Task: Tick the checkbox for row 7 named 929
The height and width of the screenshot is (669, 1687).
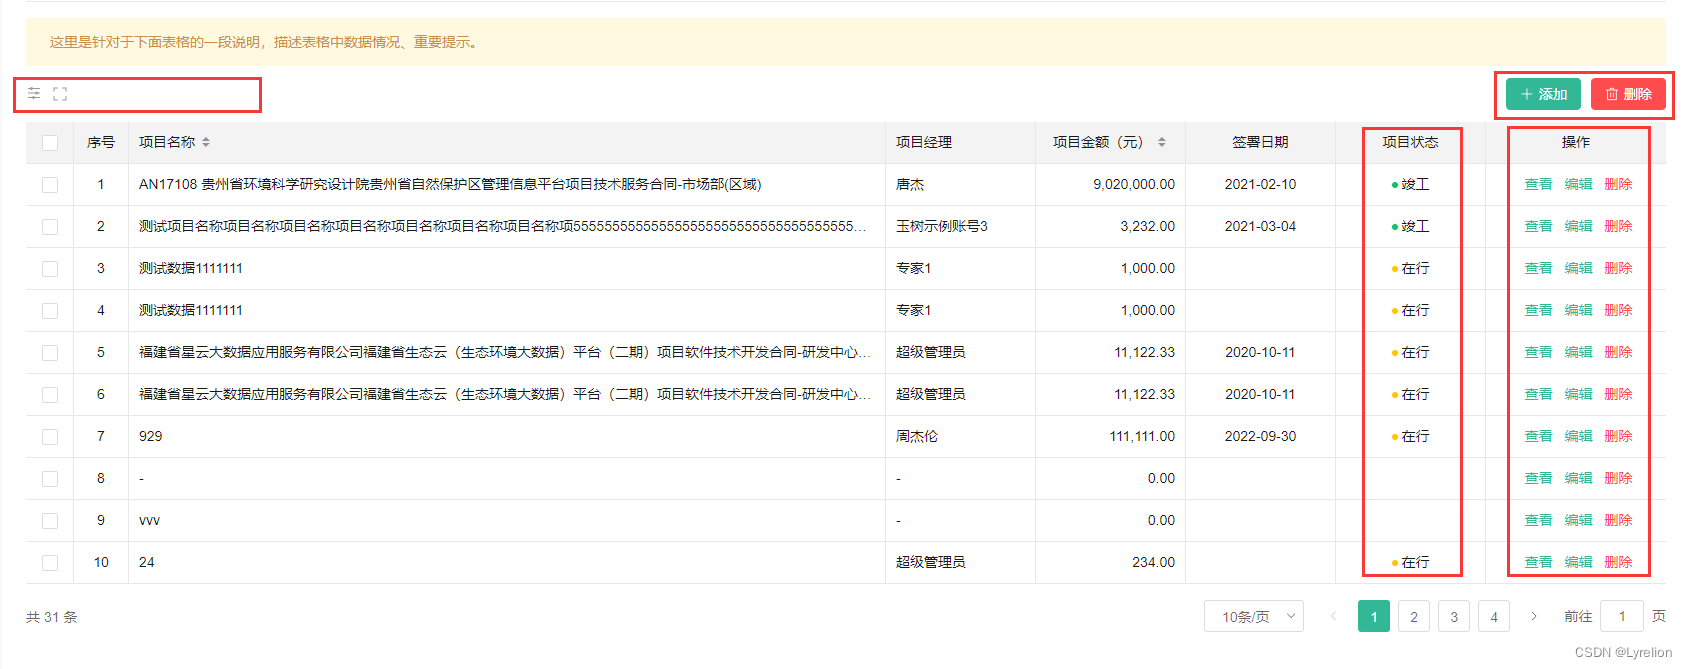Action: tap(50, 436)
